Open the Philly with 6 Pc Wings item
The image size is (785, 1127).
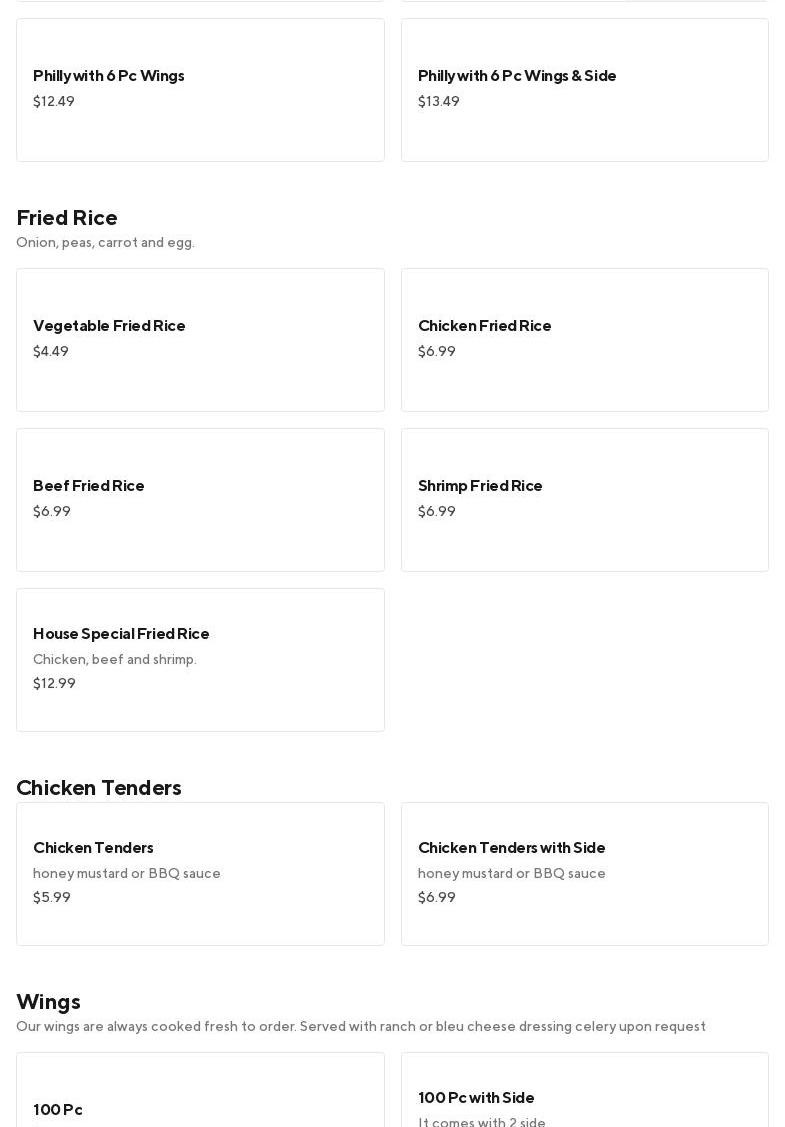point(200,89)
